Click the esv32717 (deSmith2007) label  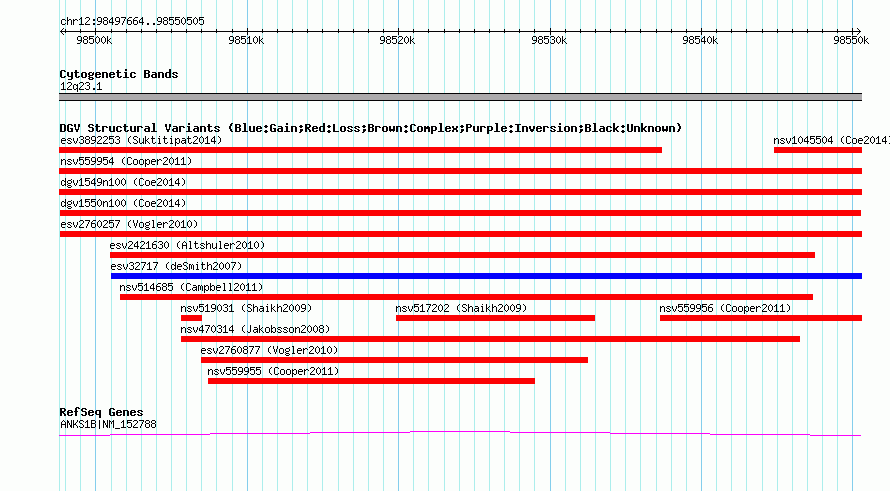coord(177,266)
